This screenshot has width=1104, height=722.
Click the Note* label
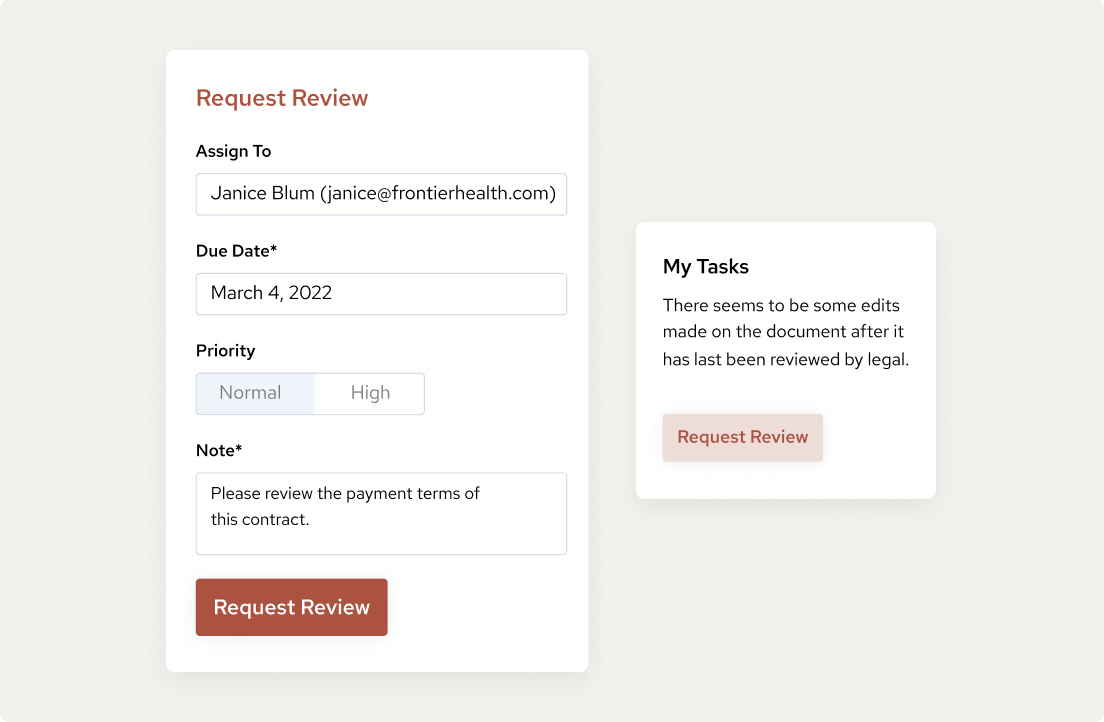(219, 451)
